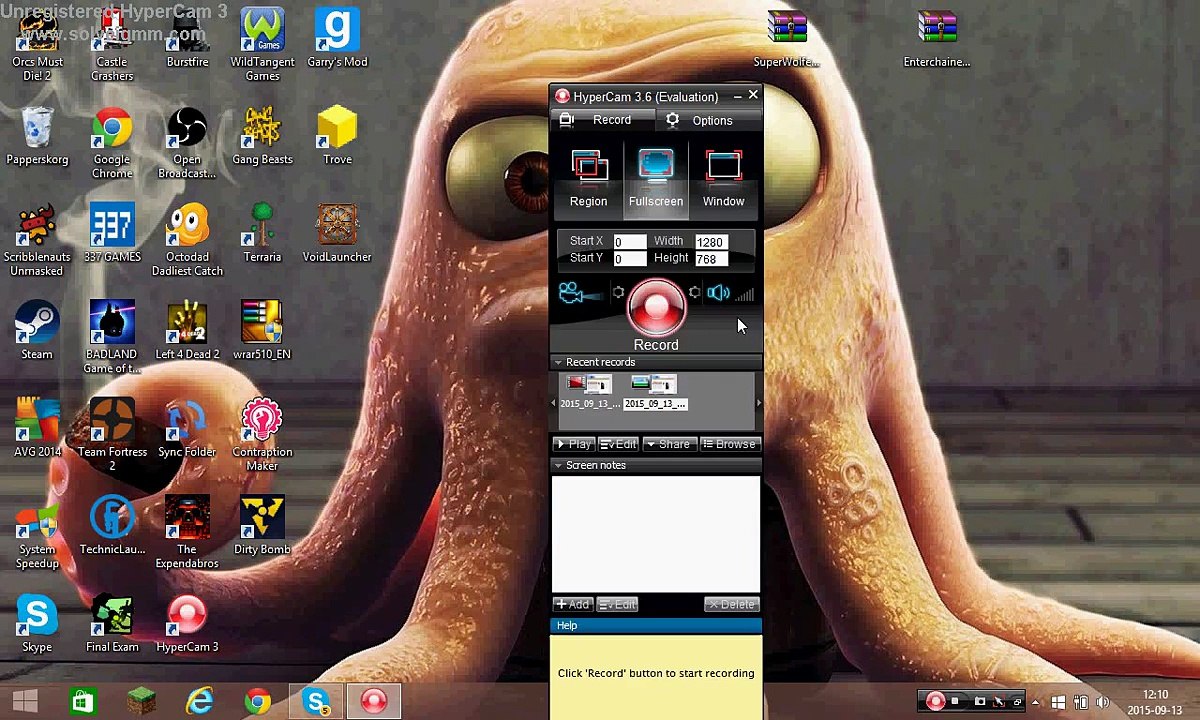The image size is (1200, 720).
Task: Click the Edit button under Screen notes
Action: point(617,604)
